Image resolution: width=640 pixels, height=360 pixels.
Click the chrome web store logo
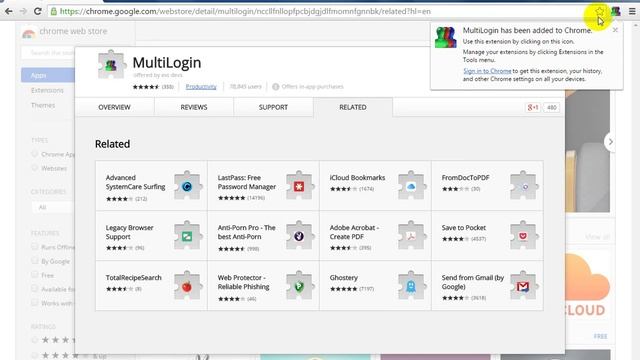pyautogui.click(x=65, y=31)
